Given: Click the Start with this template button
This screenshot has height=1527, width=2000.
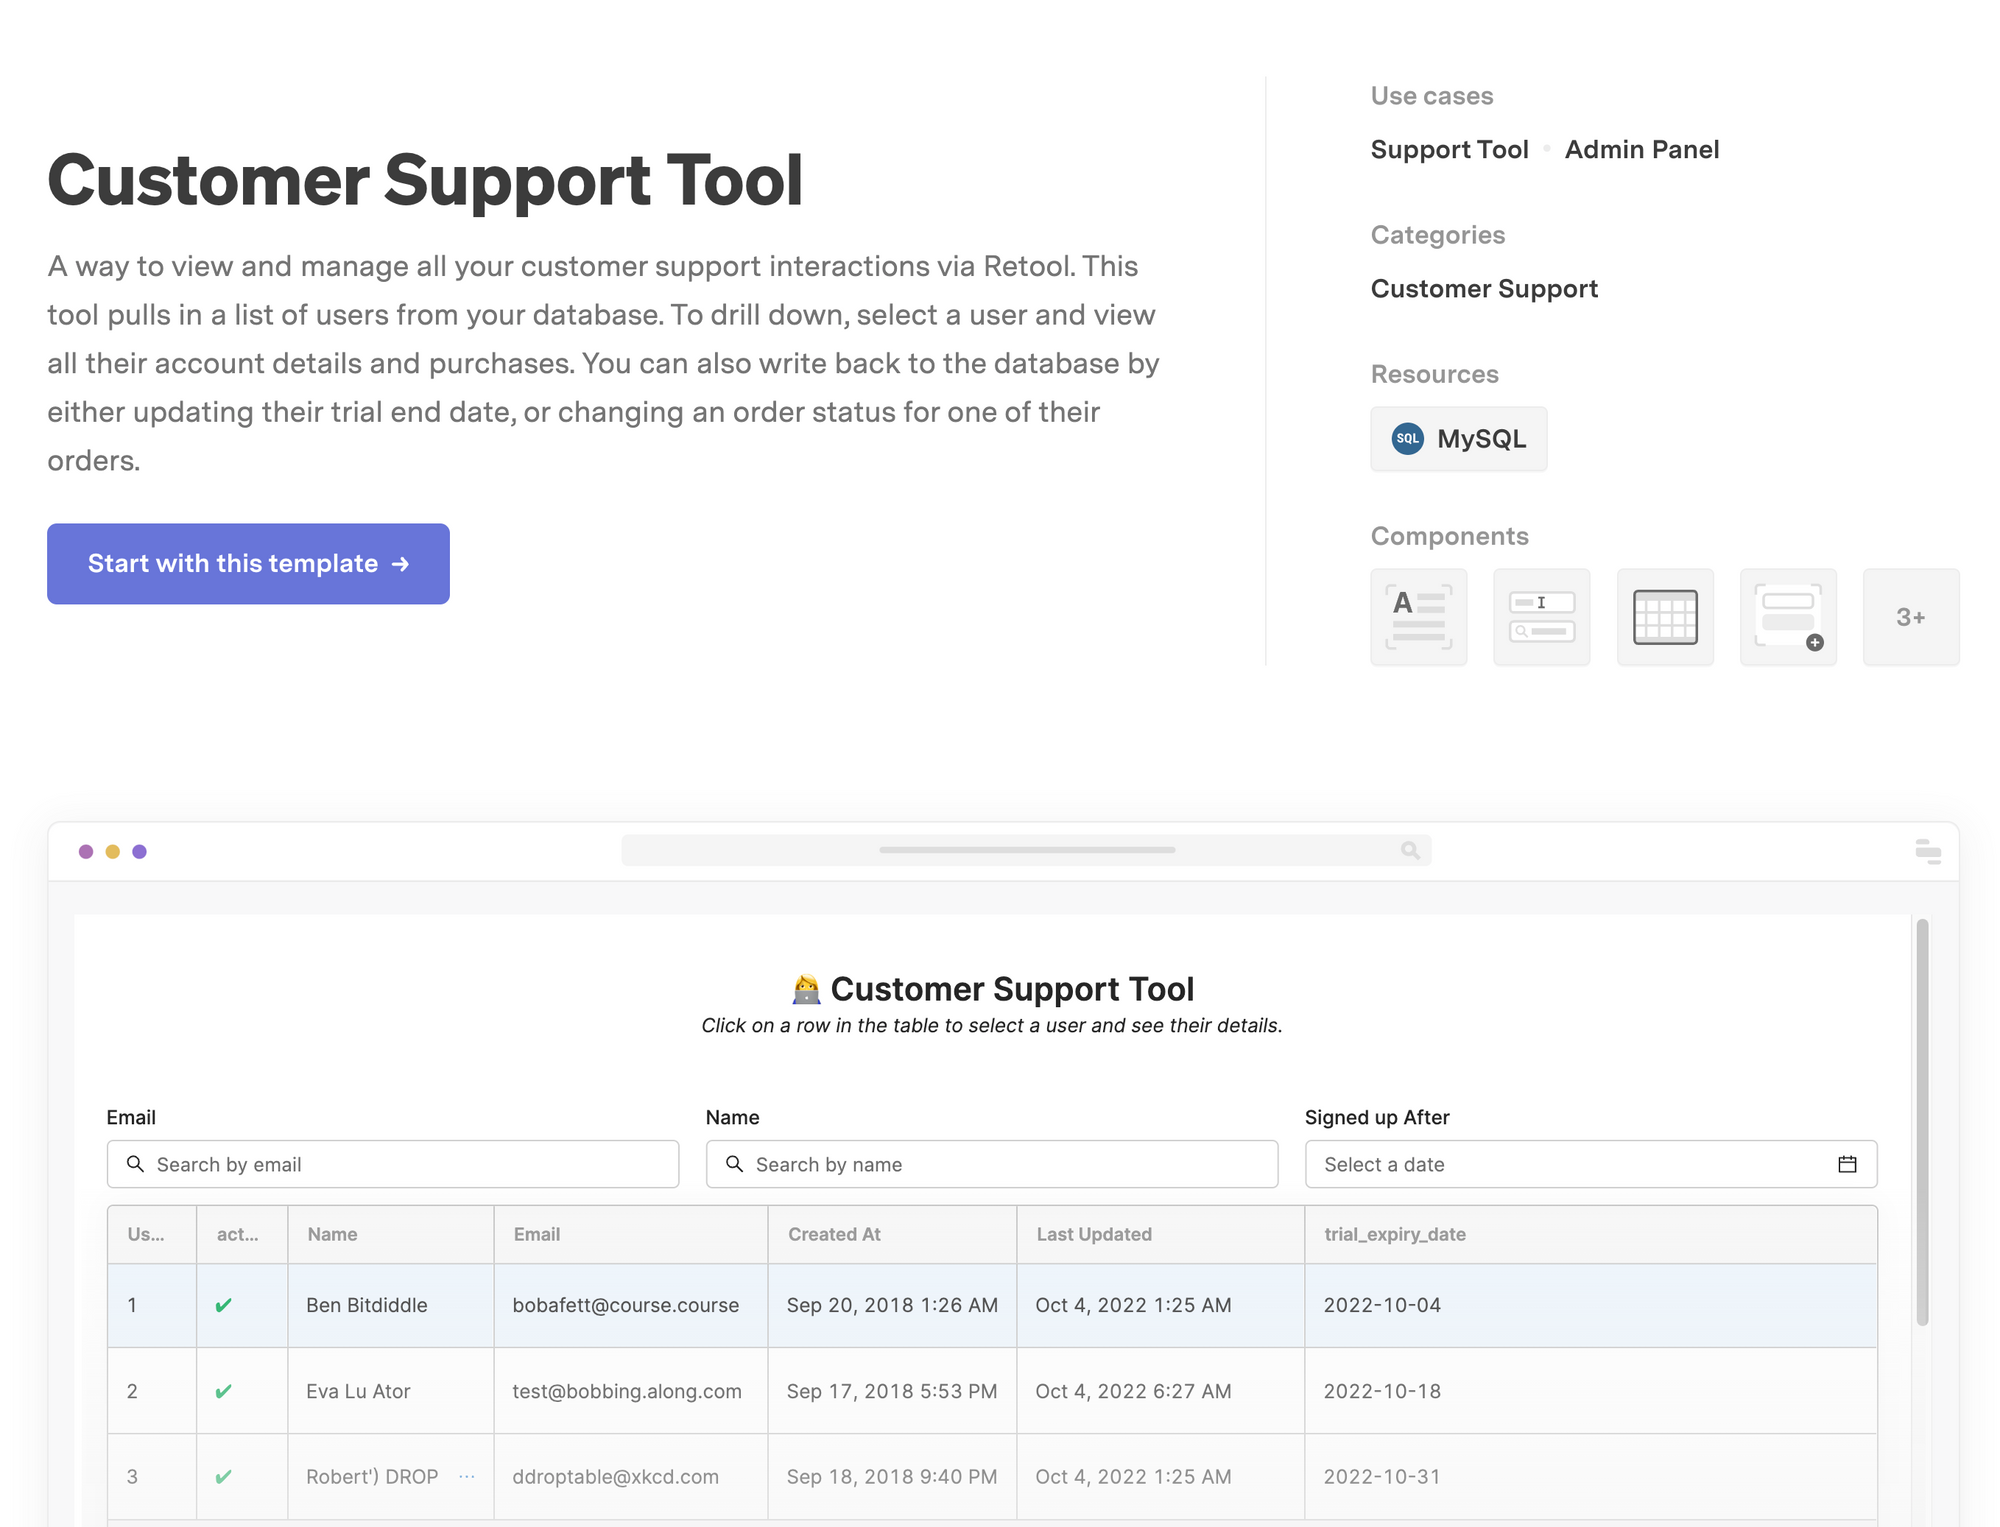Looking at the screenshot, I should point(248,563).
